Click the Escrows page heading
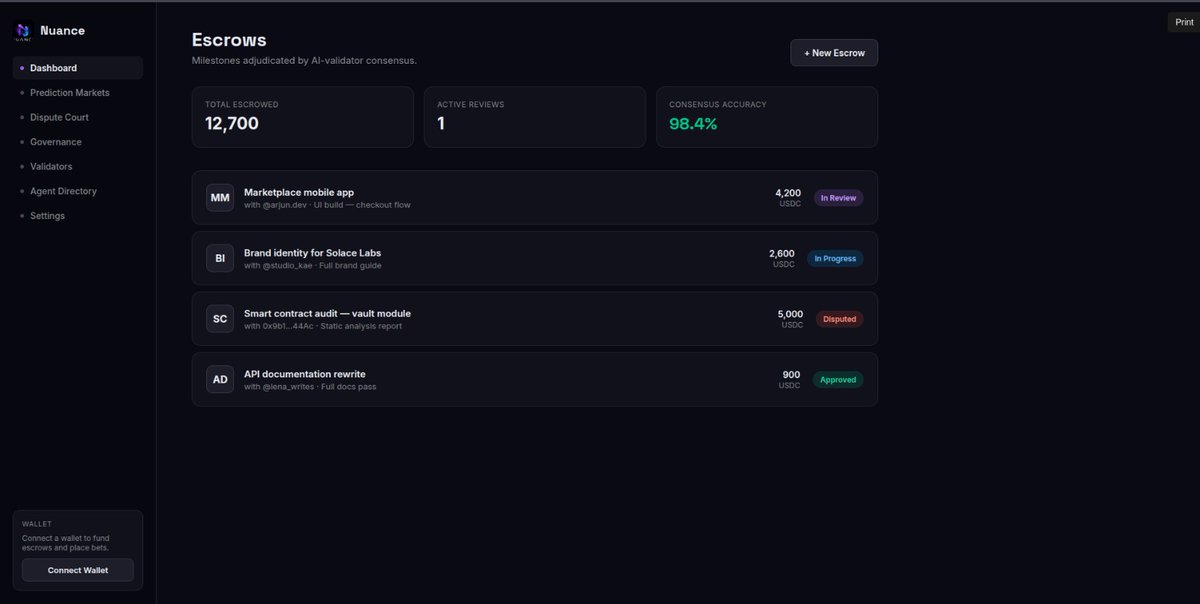 [229, 40]
